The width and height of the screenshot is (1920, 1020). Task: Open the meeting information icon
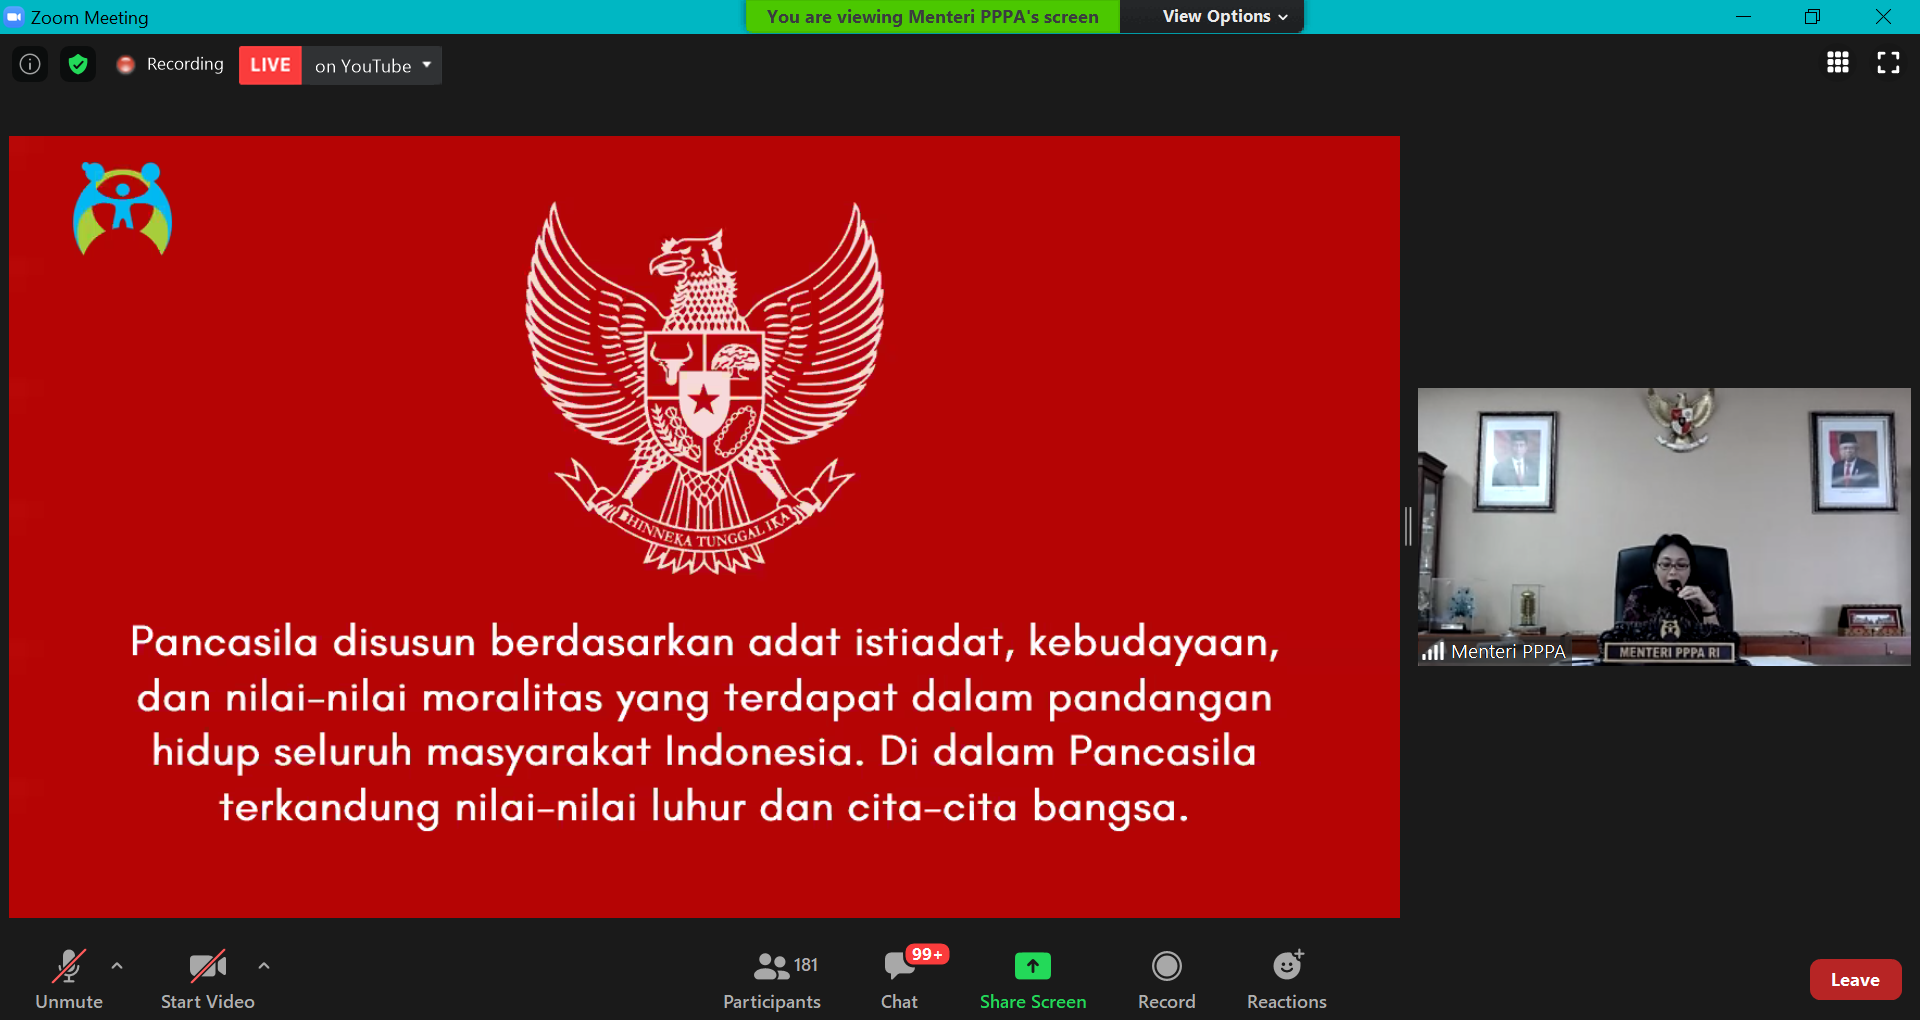click(x=30, y=65)
